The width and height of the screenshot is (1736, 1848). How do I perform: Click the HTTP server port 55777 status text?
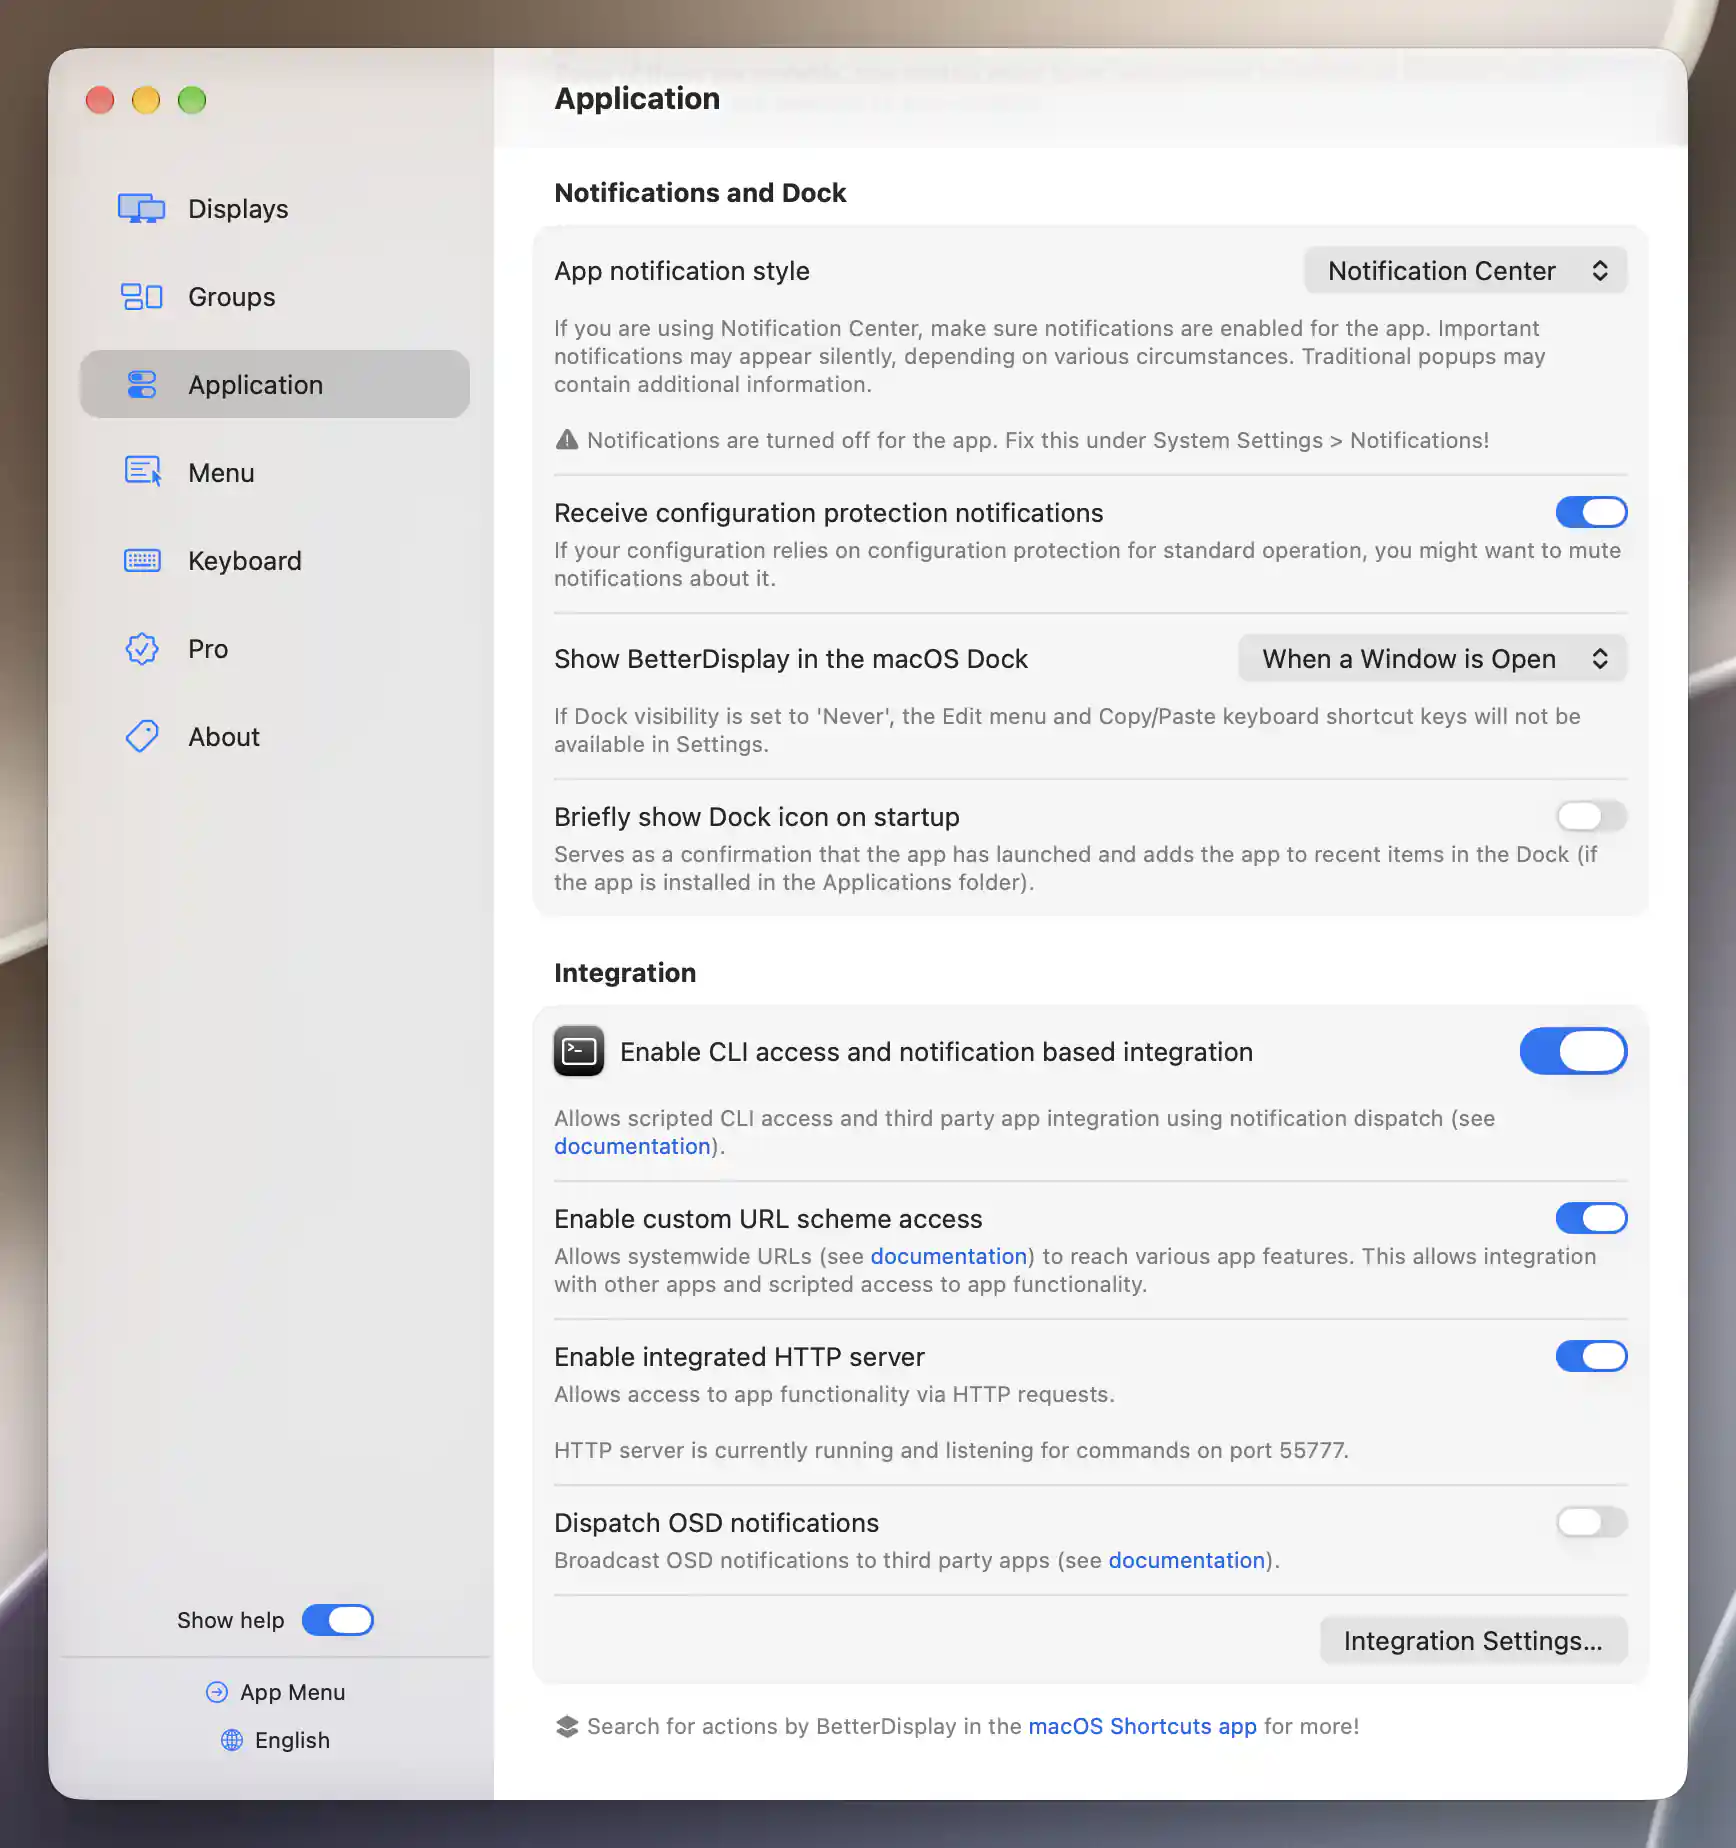951,1450
